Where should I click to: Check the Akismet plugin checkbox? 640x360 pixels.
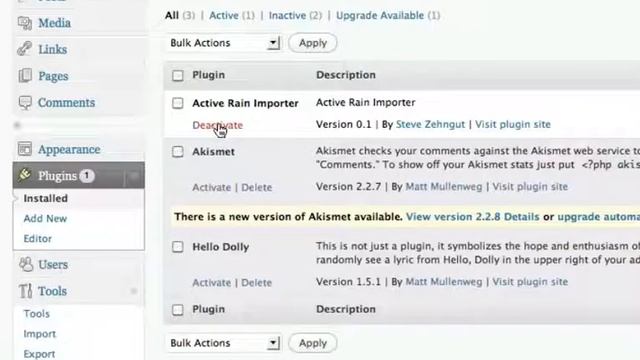pyautogui.click(x=178, y=151)
